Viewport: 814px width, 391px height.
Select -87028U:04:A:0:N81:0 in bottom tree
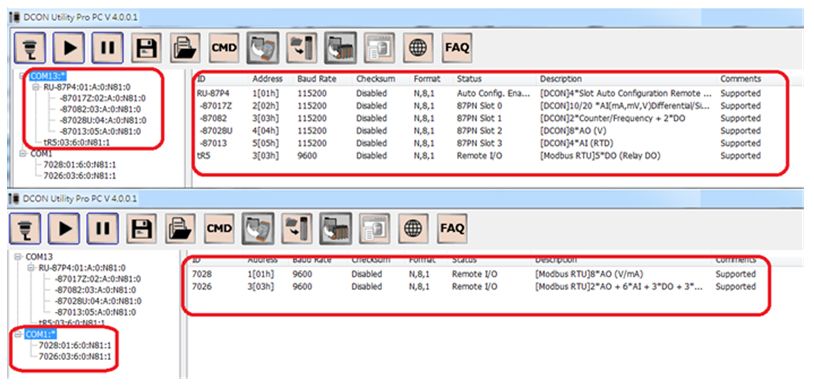[x=98, y=301]
